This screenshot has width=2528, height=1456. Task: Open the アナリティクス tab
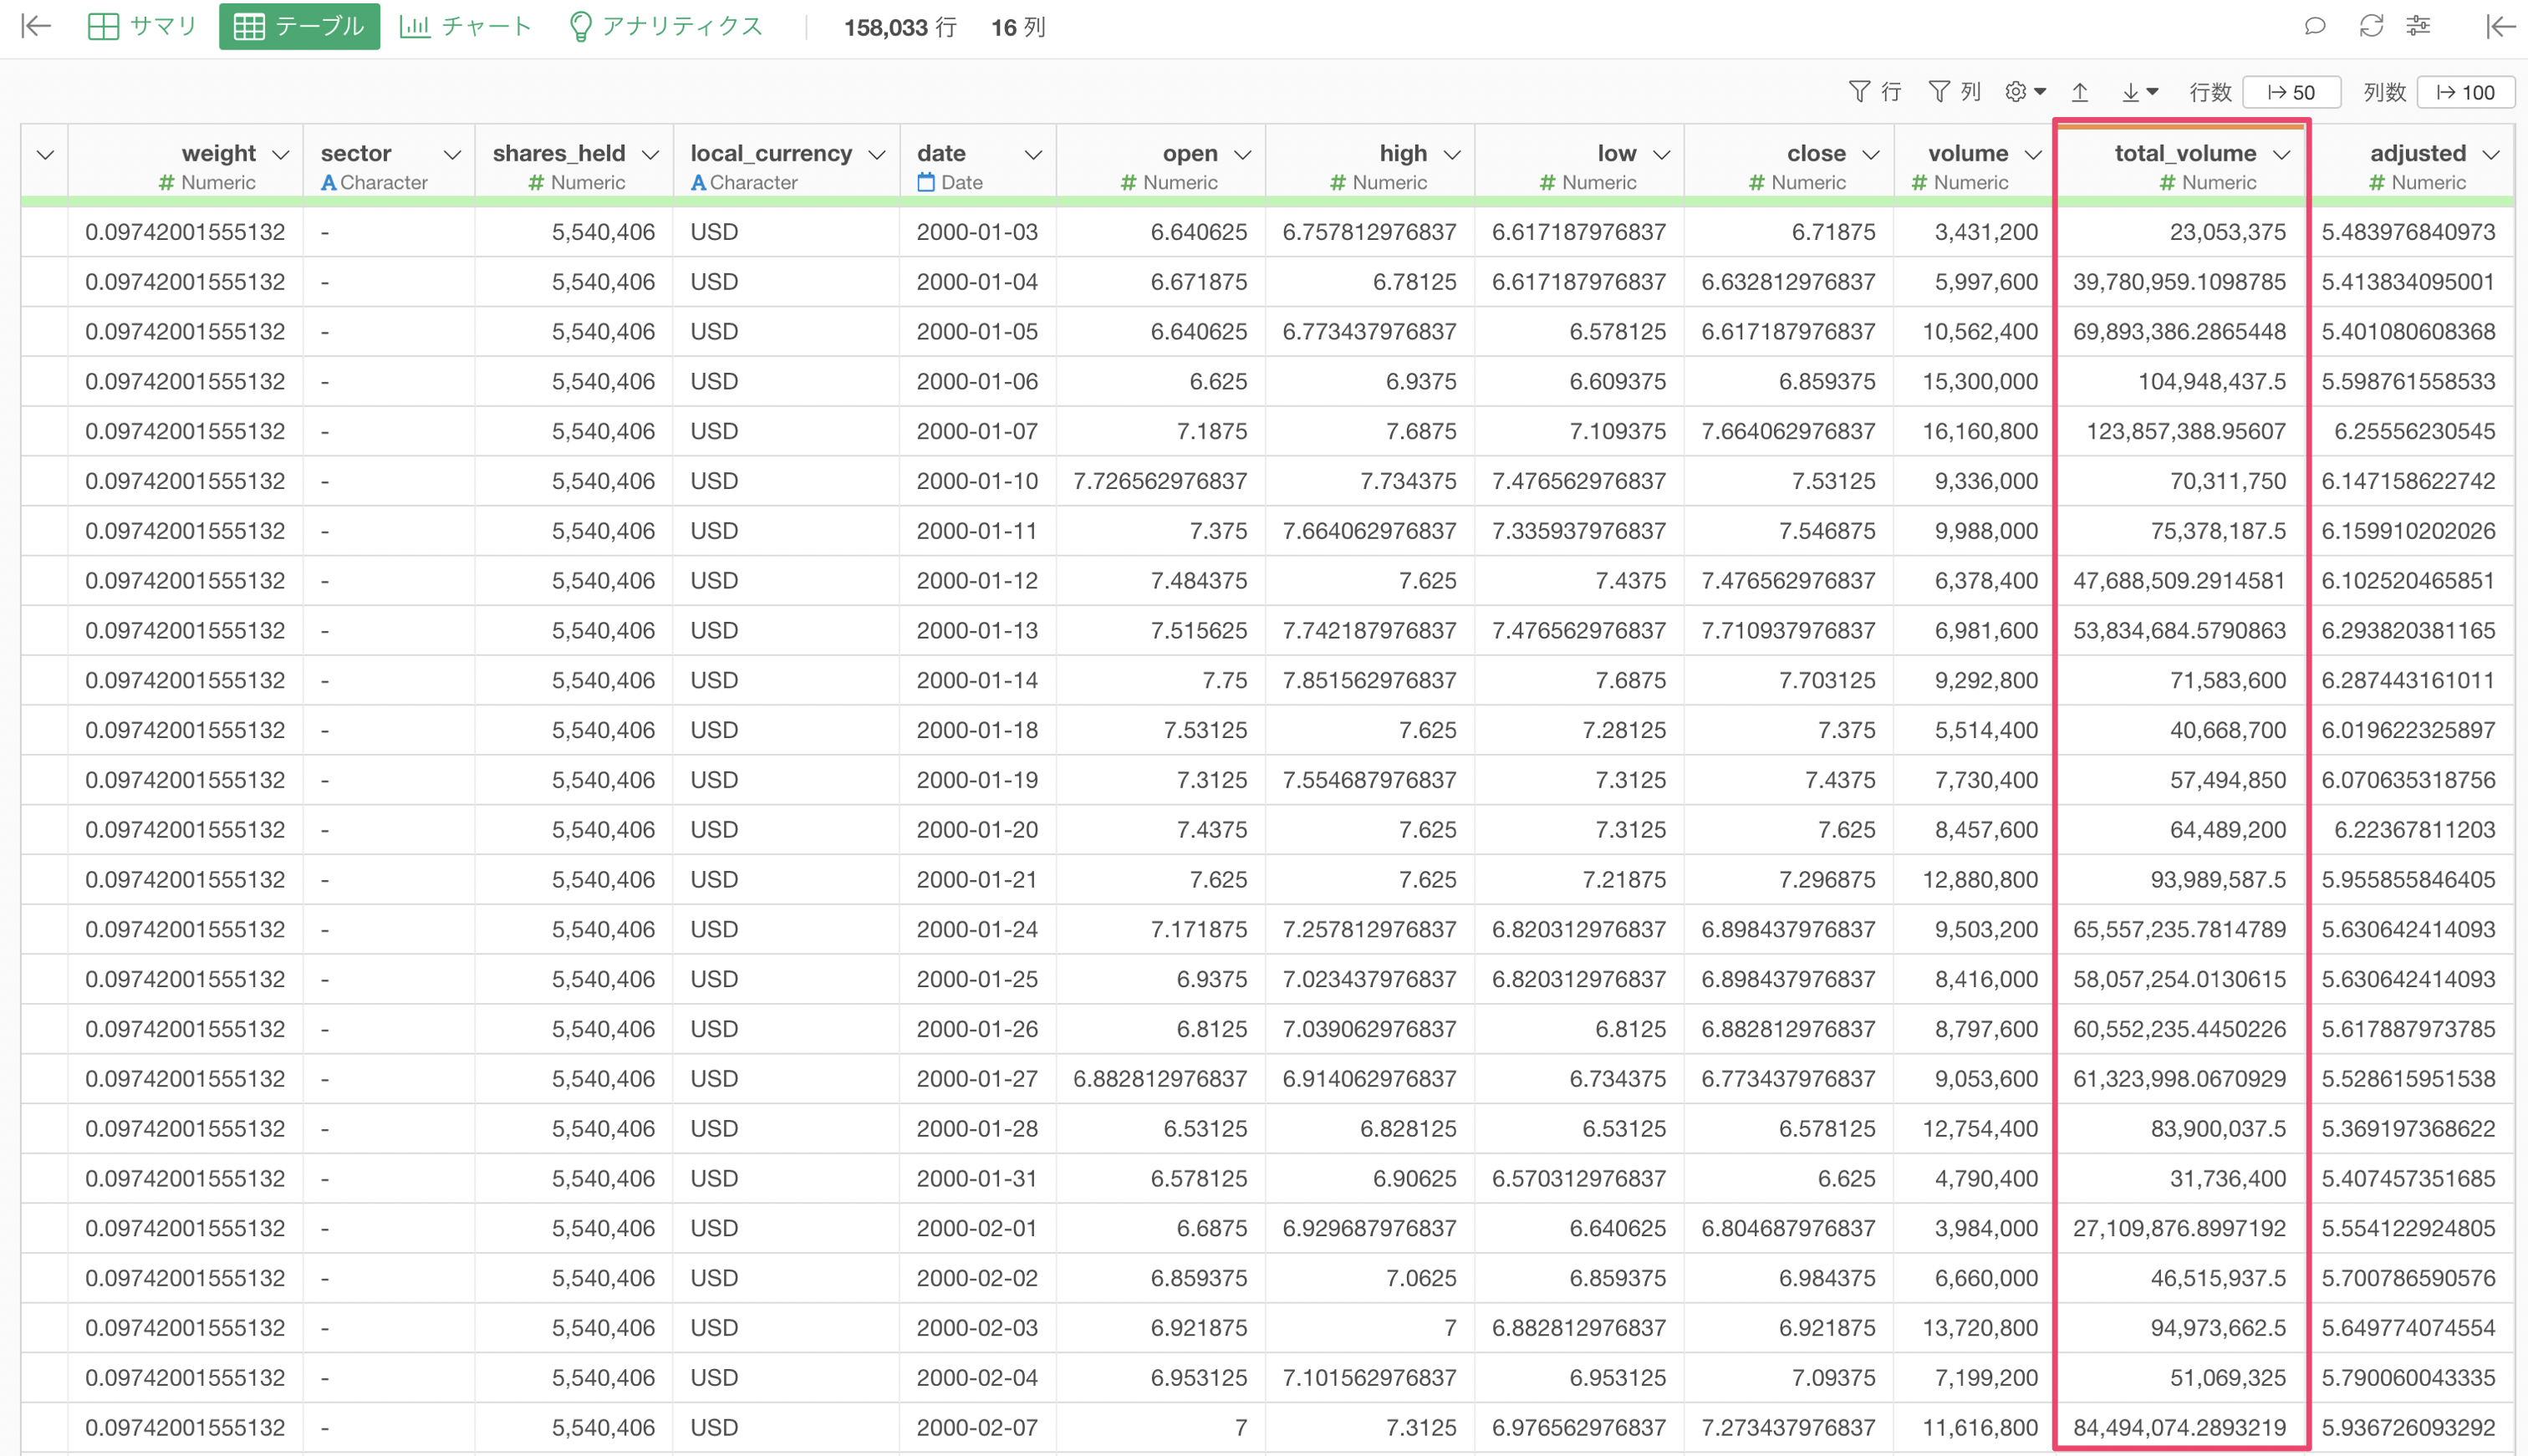coord(665,26)
